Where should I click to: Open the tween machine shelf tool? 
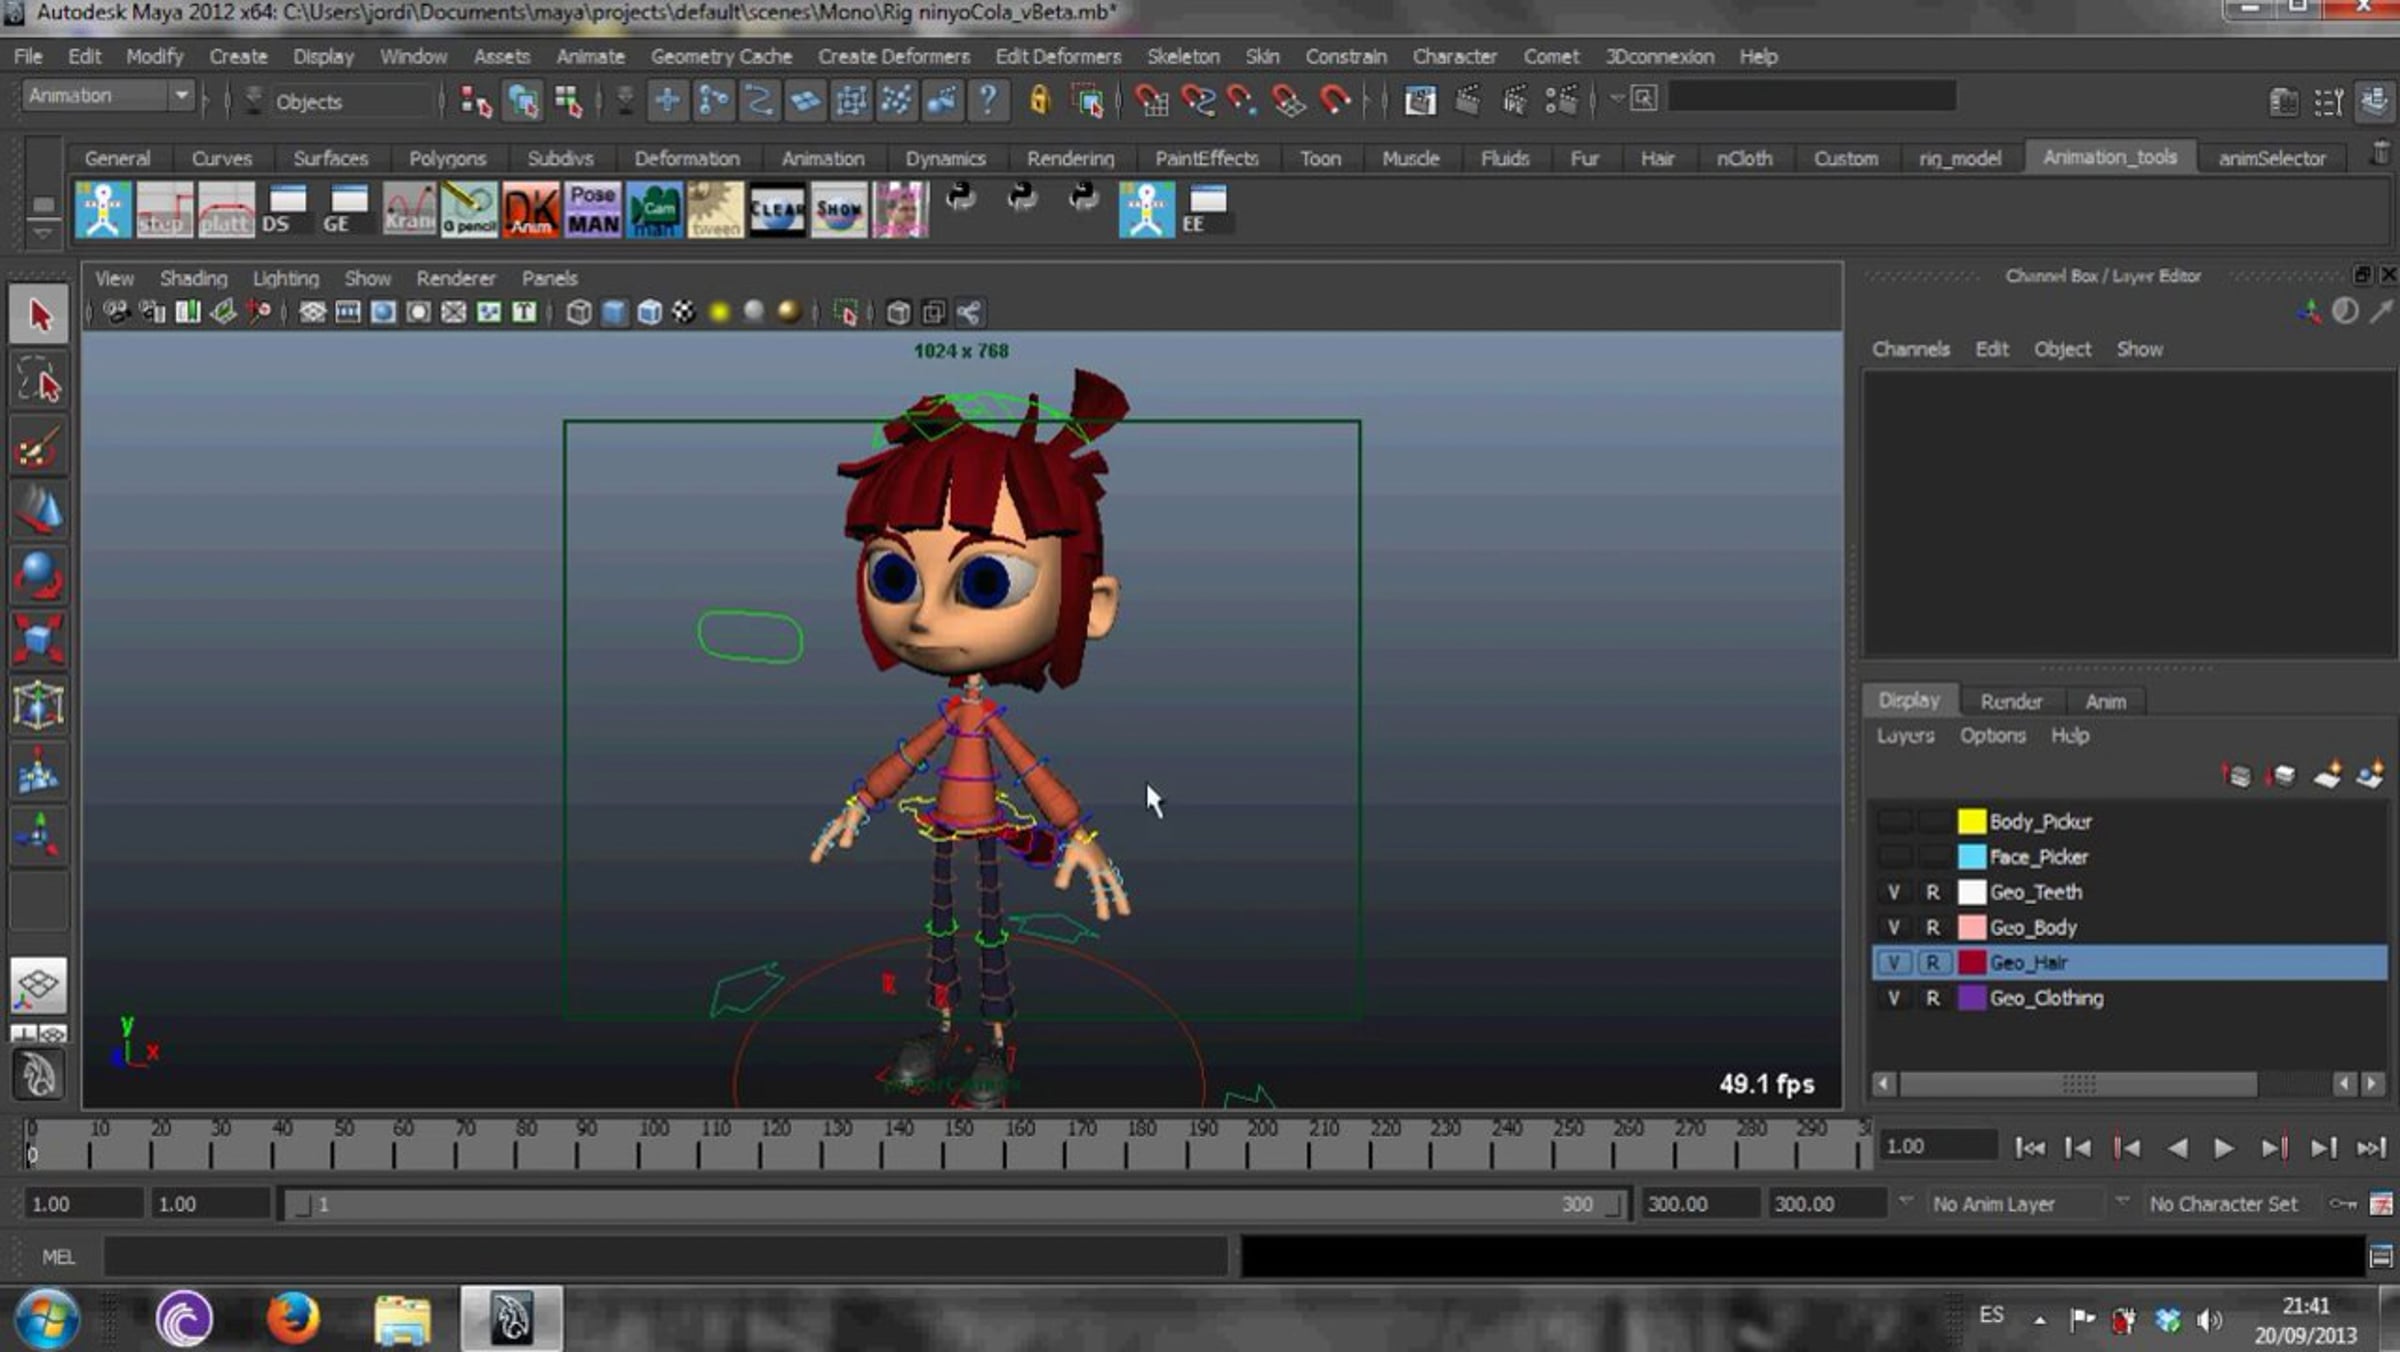(x=715, y=210)
